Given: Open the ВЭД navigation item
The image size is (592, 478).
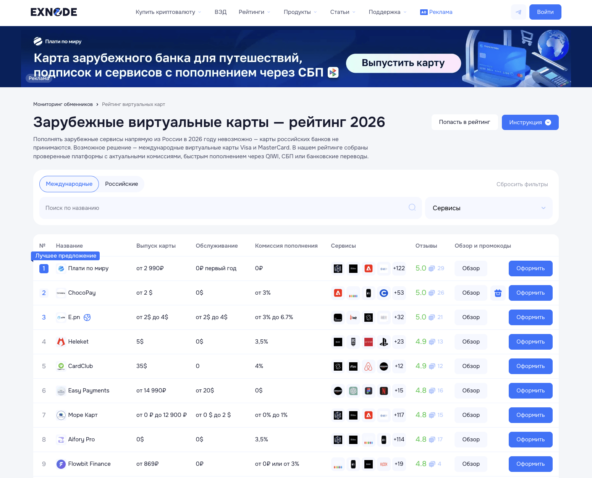Looking at the screenshot, I should coord(220,12).
